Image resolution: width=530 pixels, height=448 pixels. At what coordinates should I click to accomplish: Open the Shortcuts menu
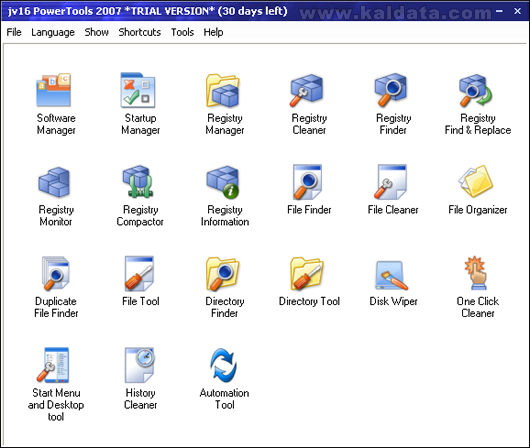click(140, 32)
